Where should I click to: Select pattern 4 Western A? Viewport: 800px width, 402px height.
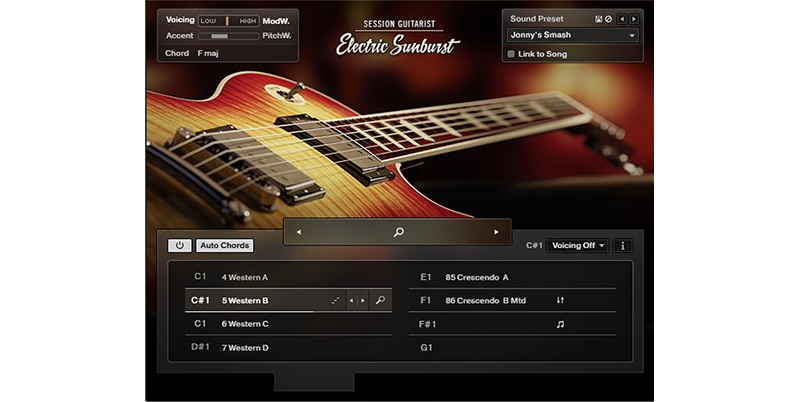click(x=288, y=277)
